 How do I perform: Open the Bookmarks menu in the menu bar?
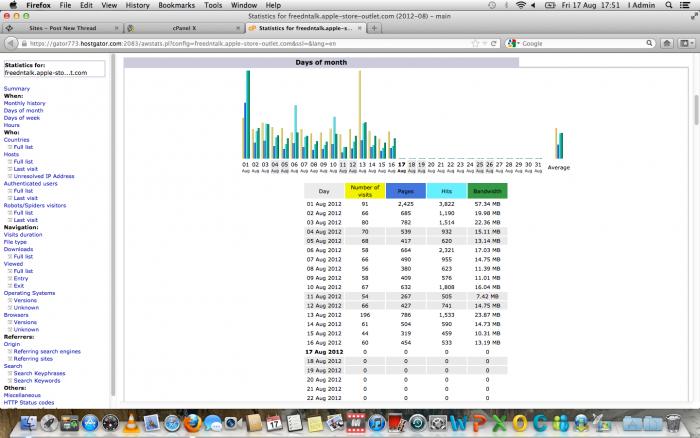(176, 5)
